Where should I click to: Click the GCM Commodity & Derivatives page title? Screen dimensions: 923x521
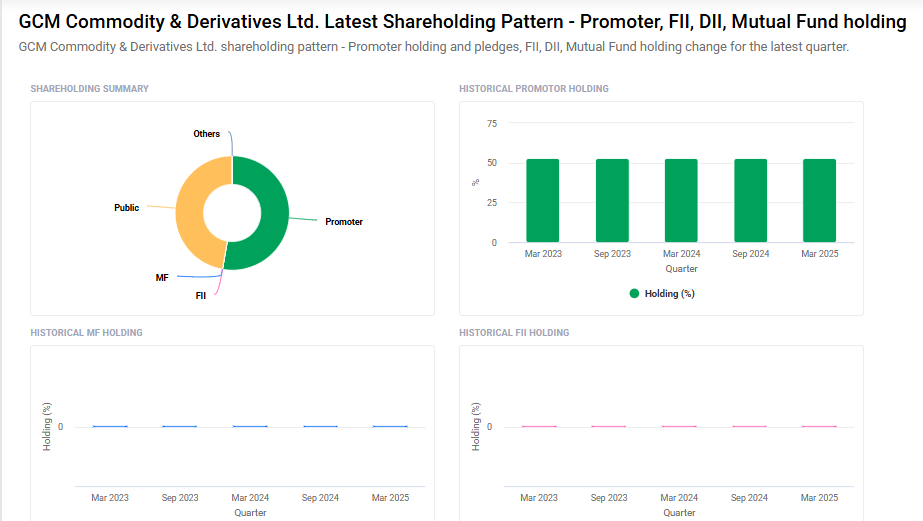pos(463,22)
